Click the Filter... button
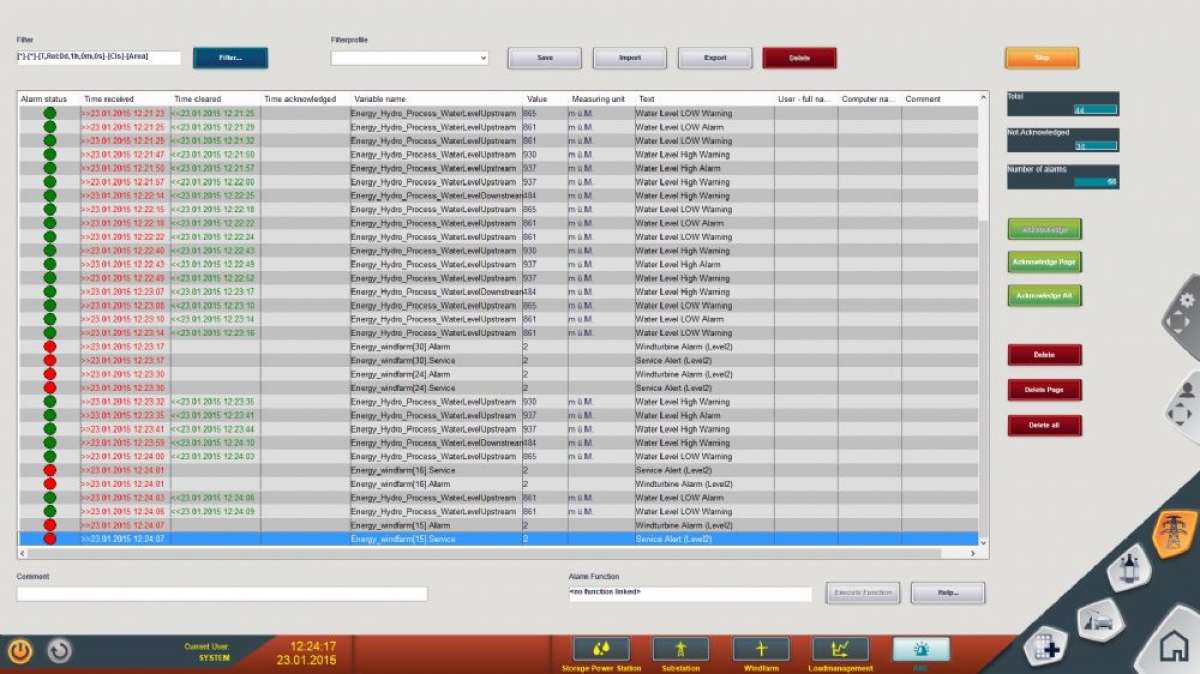Image resolution: width=1200 pixels, height=674 pixels. 230,58
